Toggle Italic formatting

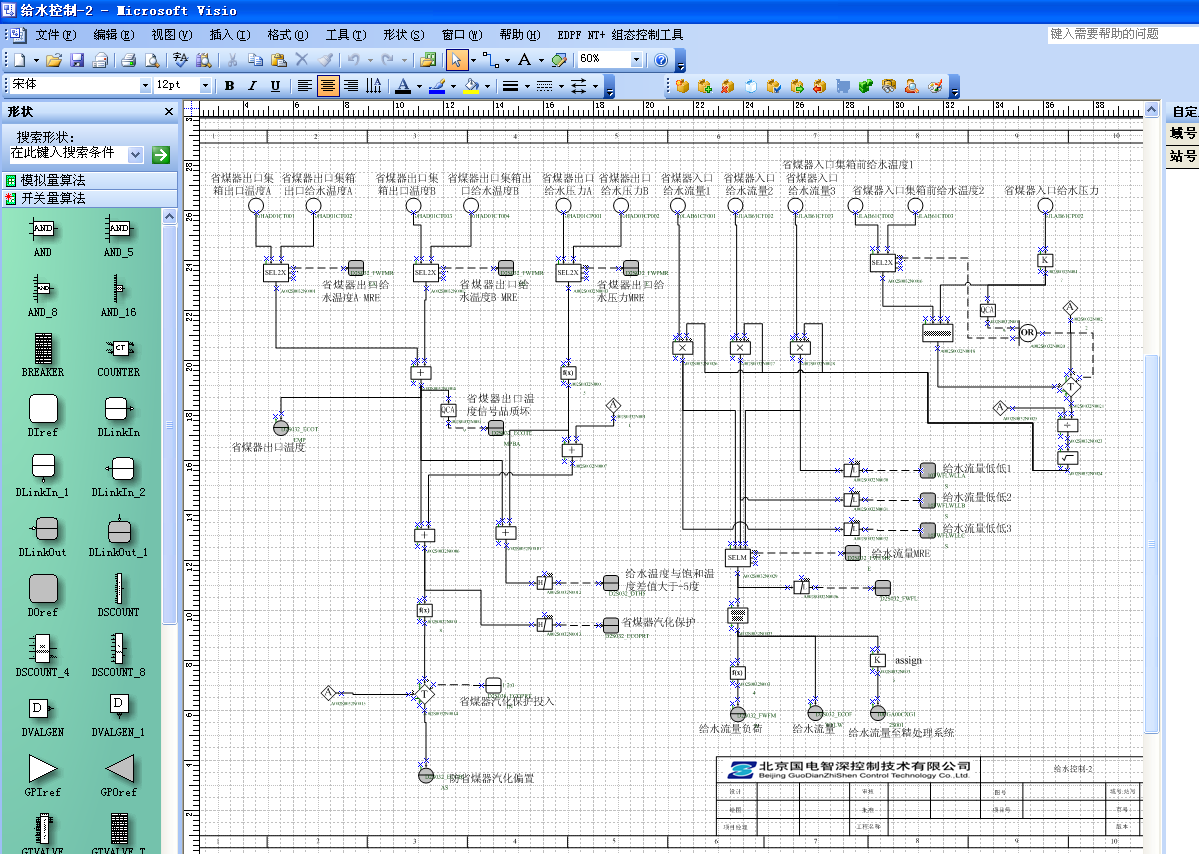tap(252, 86)
